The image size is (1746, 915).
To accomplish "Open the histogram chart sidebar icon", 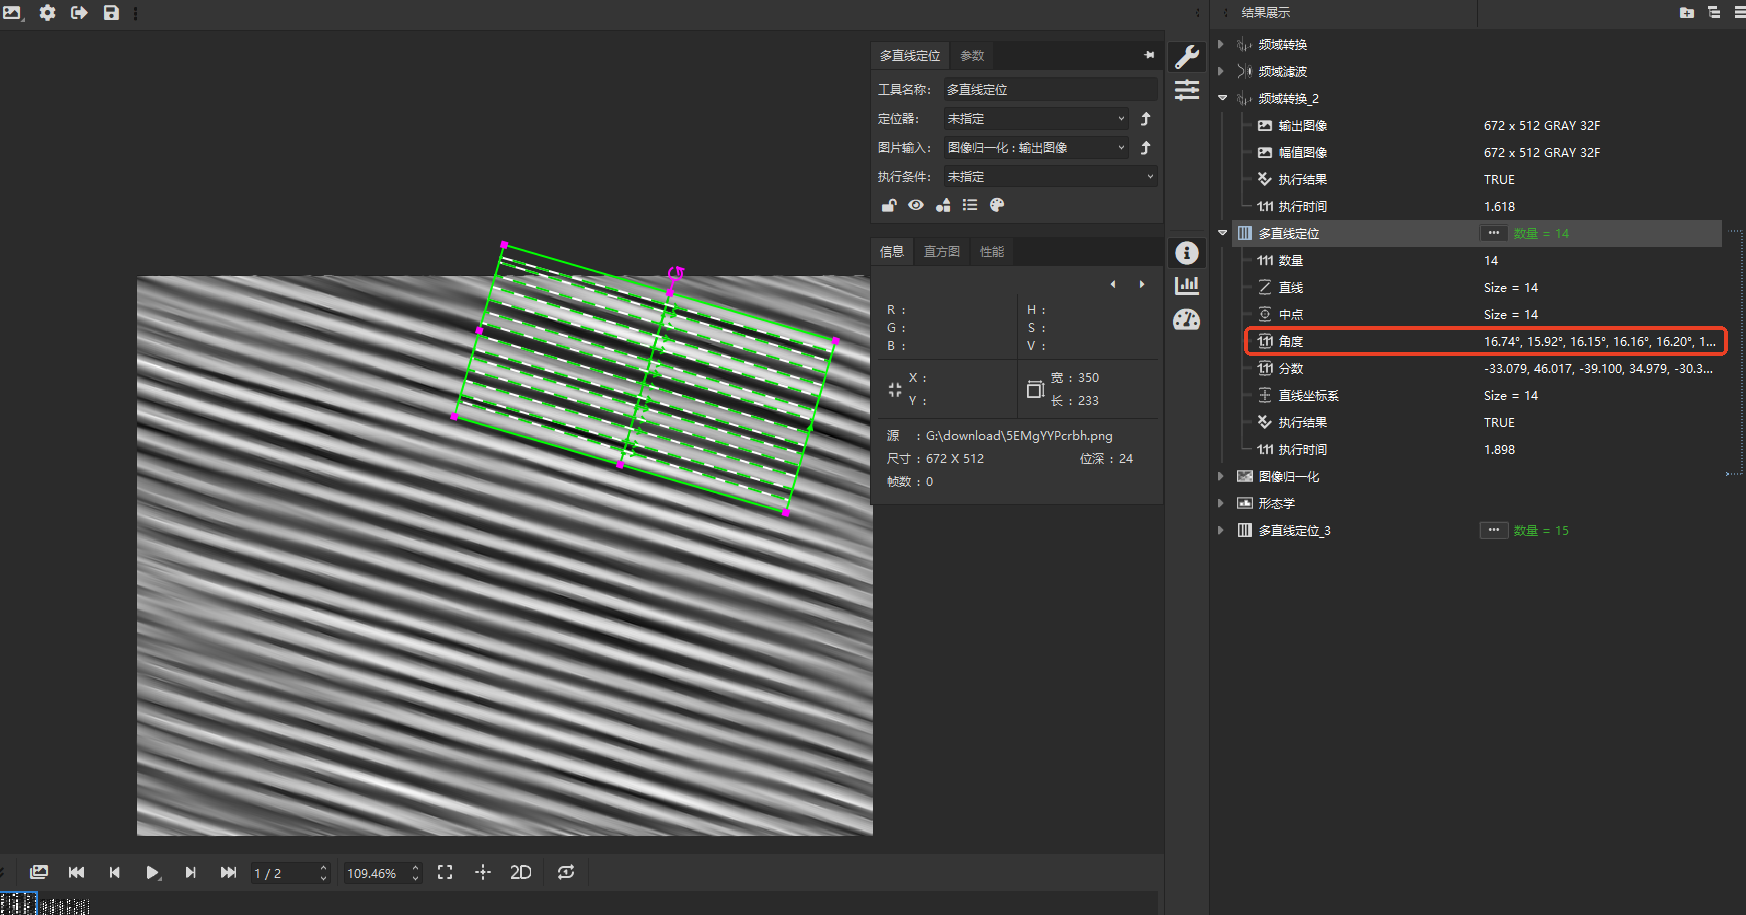I will tap(1187, 286).
